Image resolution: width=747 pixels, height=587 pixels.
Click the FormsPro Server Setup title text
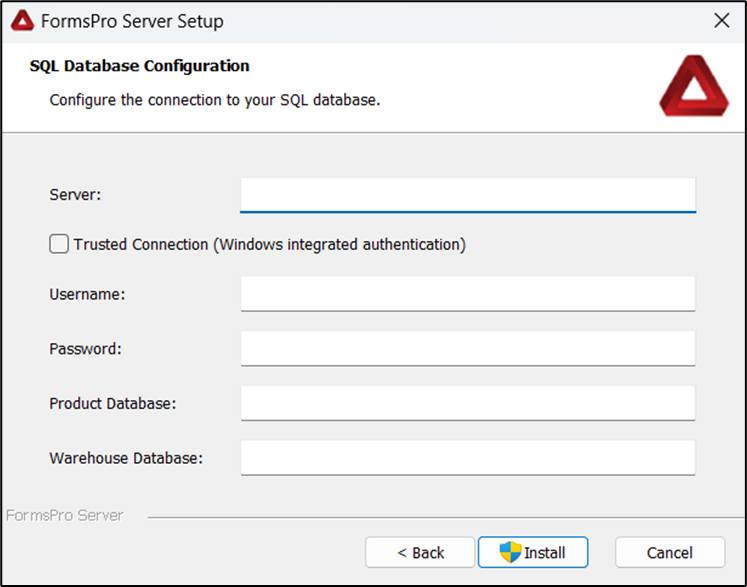(x=132, y=21)
